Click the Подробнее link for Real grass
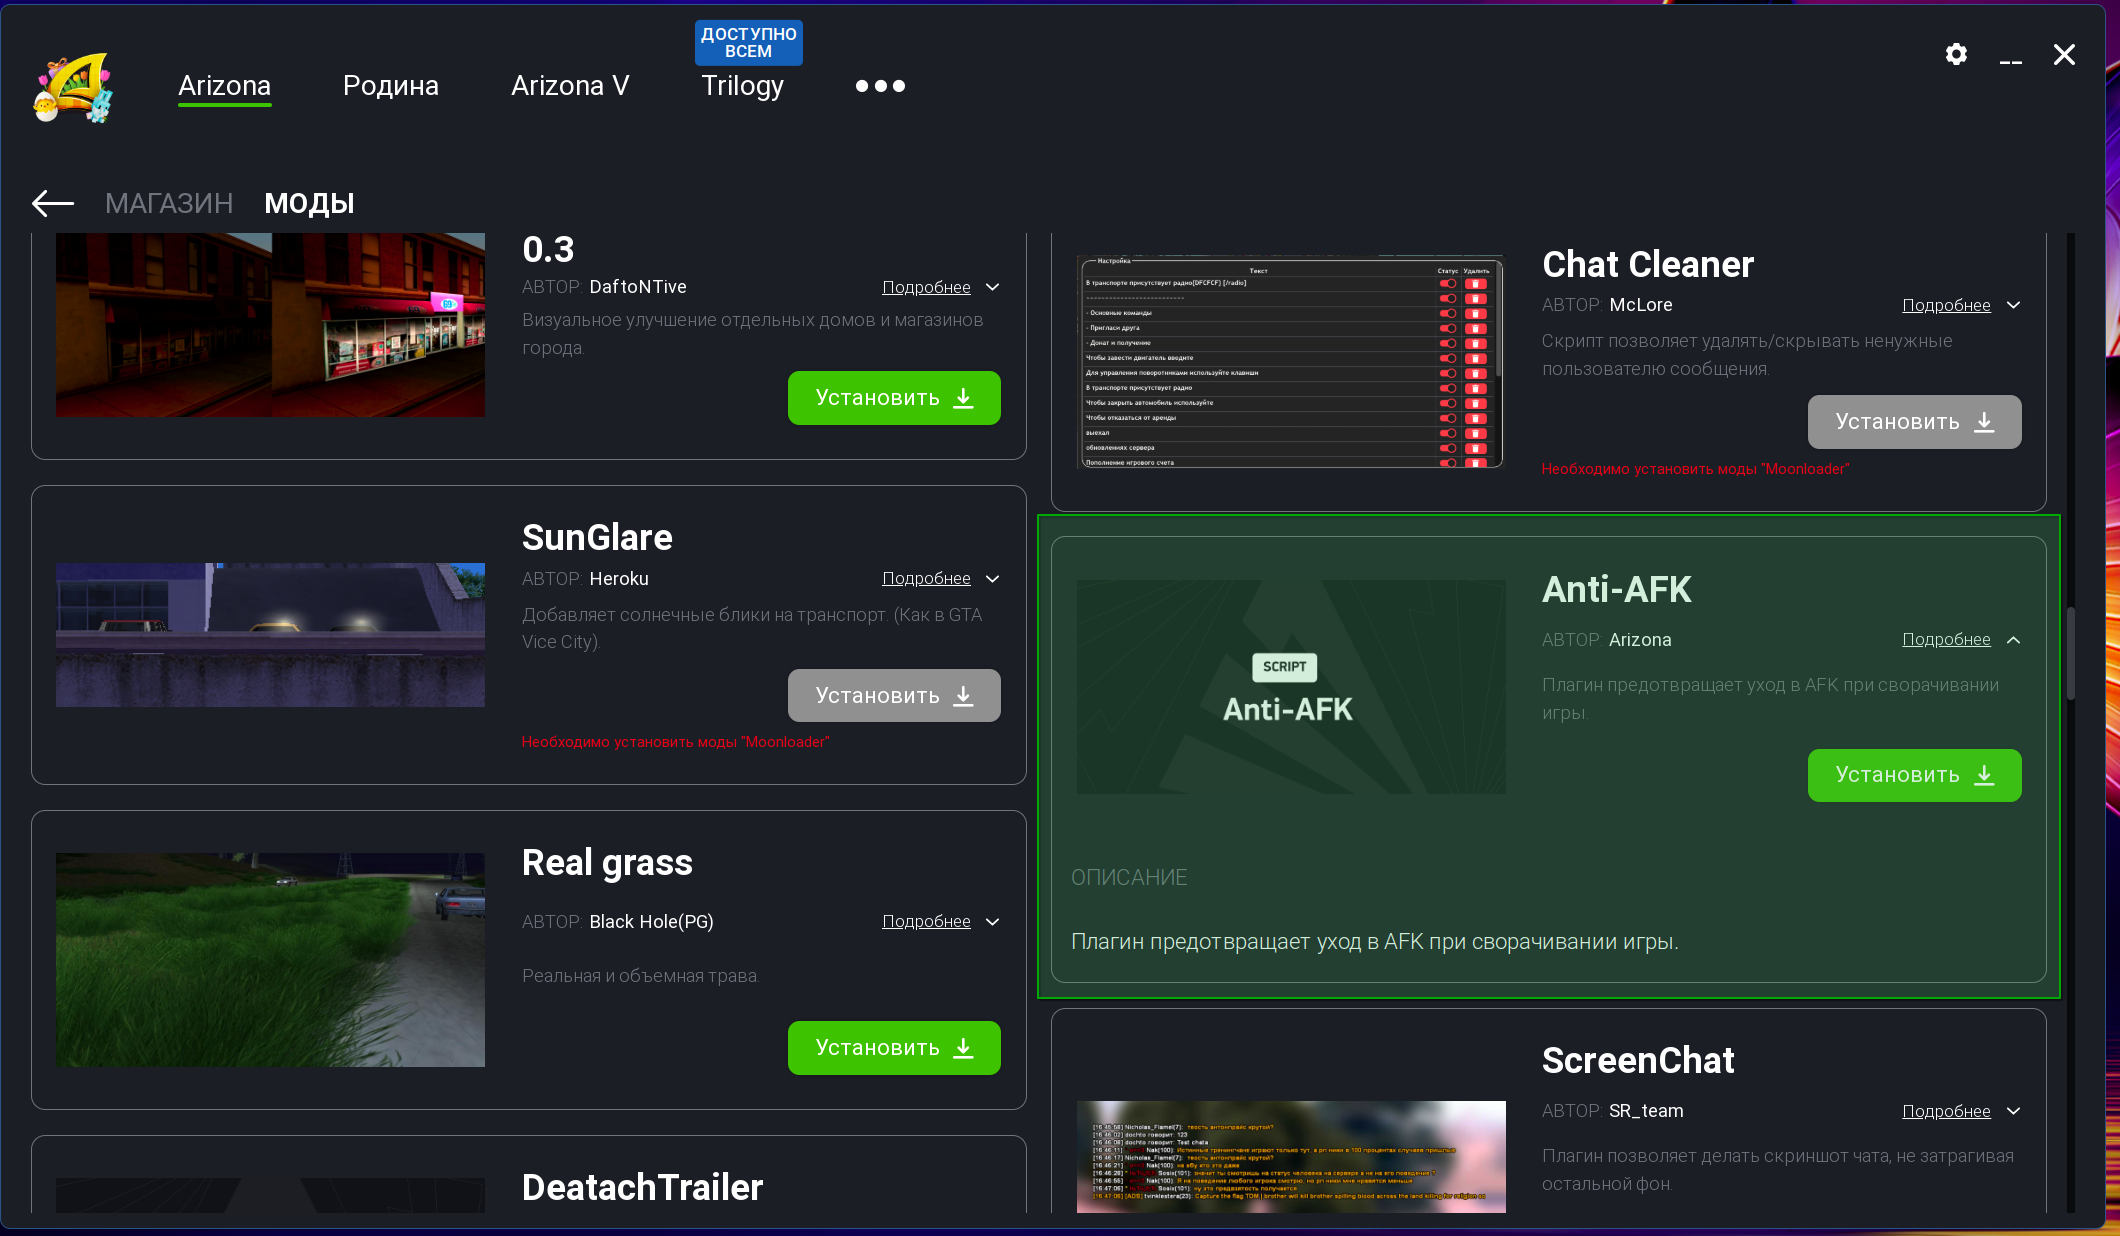Image resolution: width=2120 pixels, height=1236 pixels. [x=926, y=921]
